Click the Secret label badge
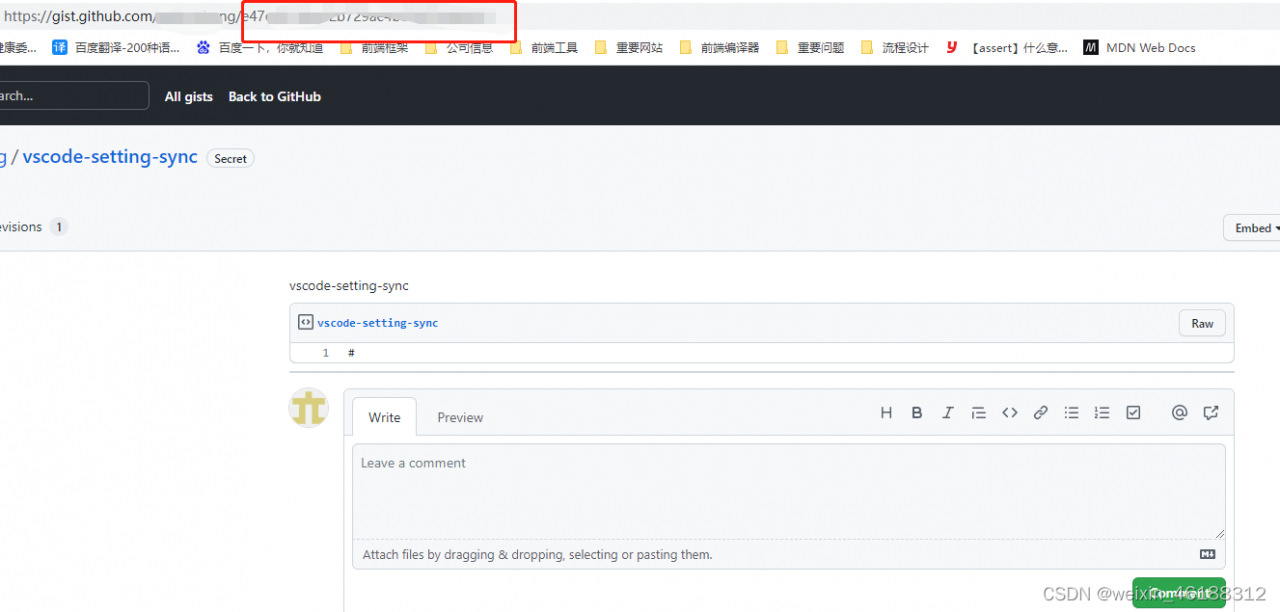The height and width of the screenshot is (612, 1280). point(230,158)
